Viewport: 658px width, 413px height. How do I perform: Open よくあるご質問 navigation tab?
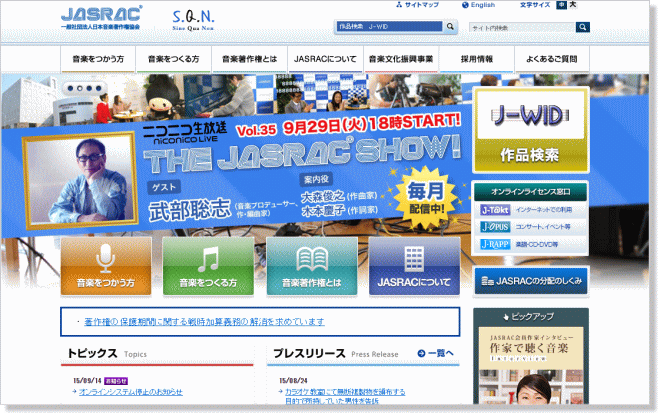552,59
